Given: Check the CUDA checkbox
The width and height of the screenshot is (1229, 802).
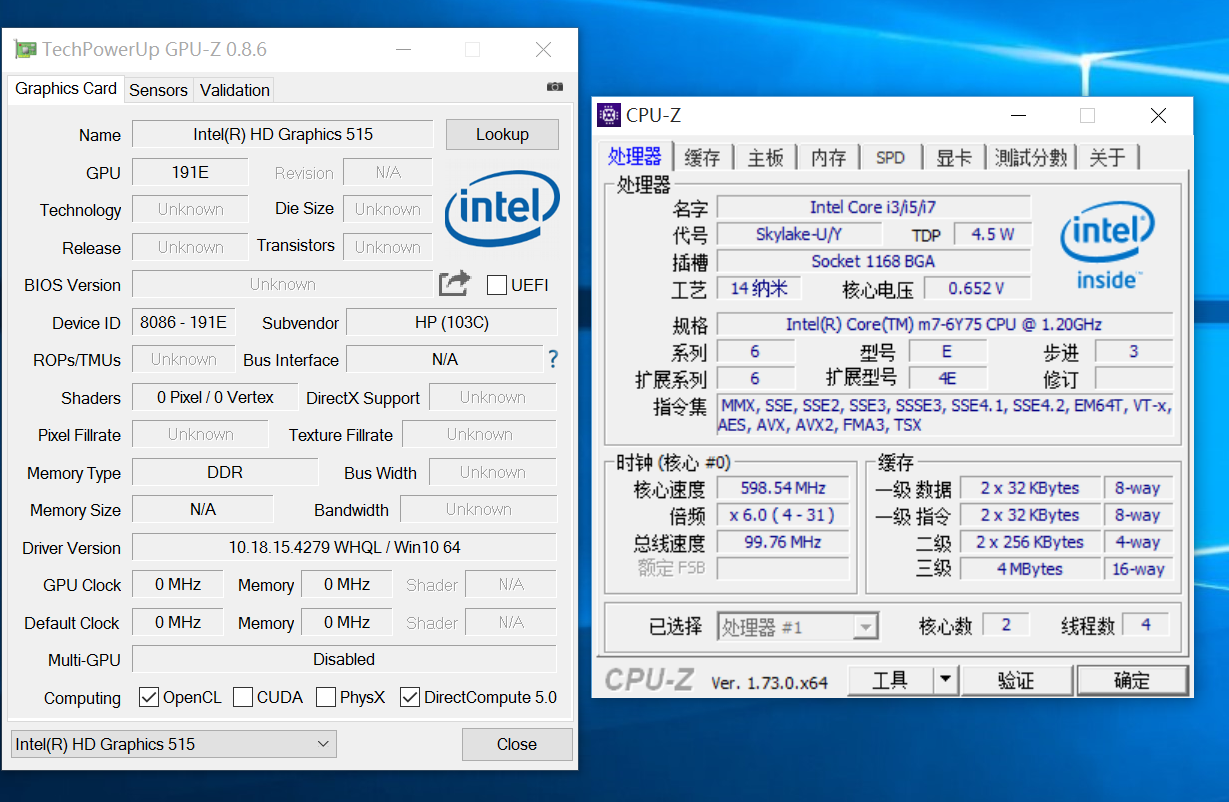Looking at the screenshot, I should click(243, 697).
